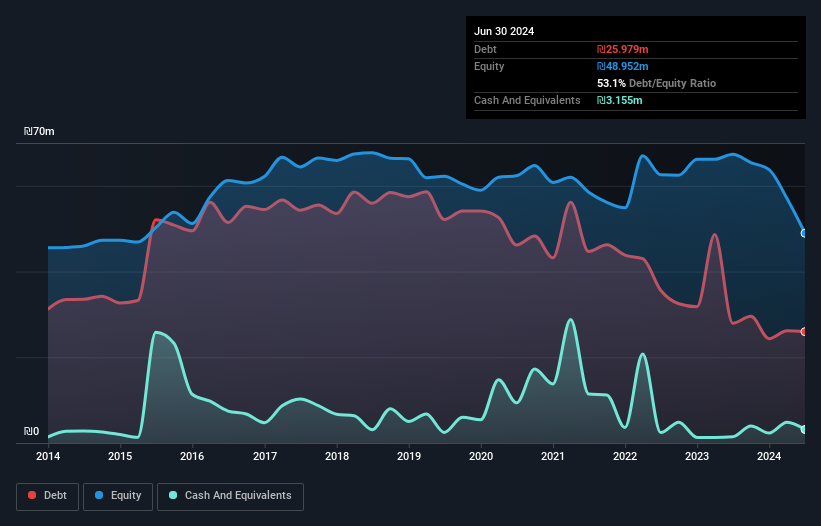Click the ₪3.155m cash value
This screenshot has width=821, height=526.
(619, 100)
